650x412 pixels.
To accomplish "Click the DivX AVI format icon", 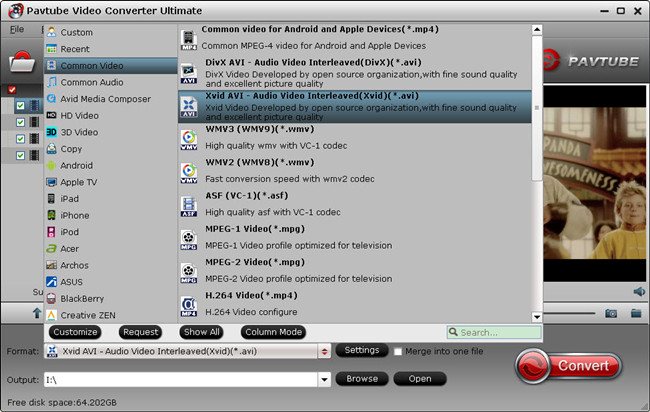I will [x=189, y=73].
